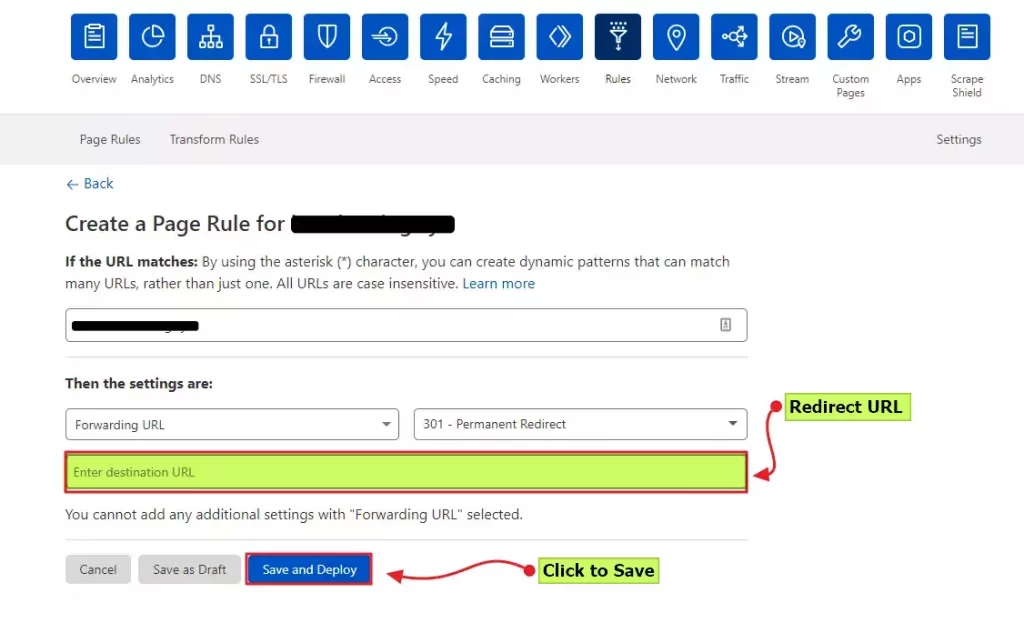
Task: Open the Access section icon
Action: click(x=385, y=37)
